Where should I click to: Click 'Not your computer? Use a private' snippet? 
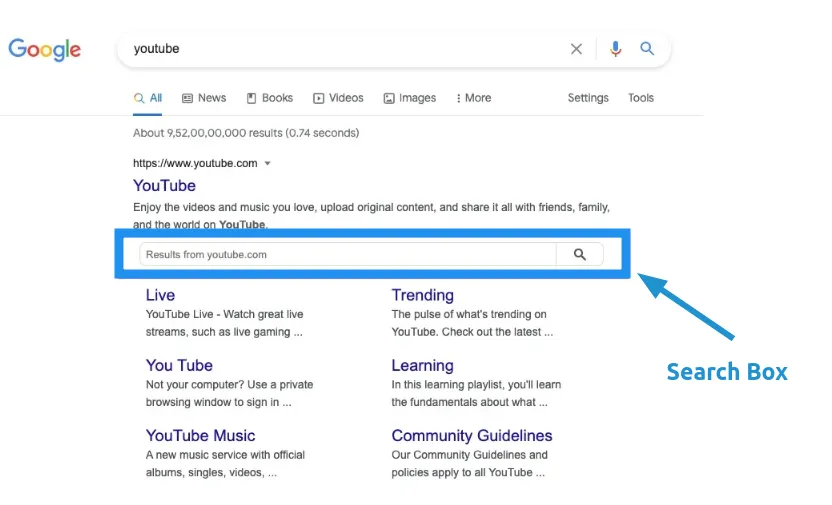click(x=229, y=385)
